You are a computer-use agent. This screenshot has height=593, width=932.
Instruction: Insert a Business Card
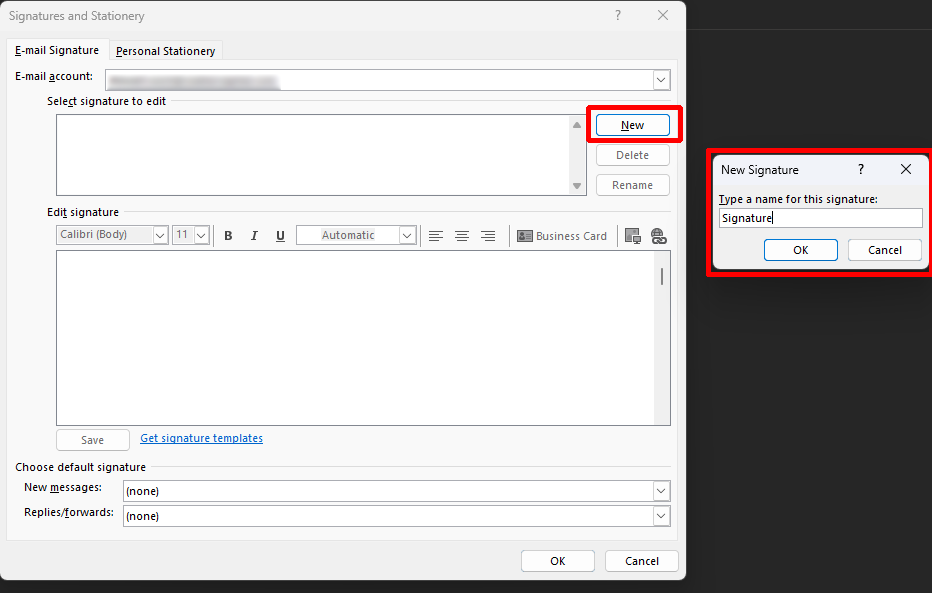(x=562, y=236)
